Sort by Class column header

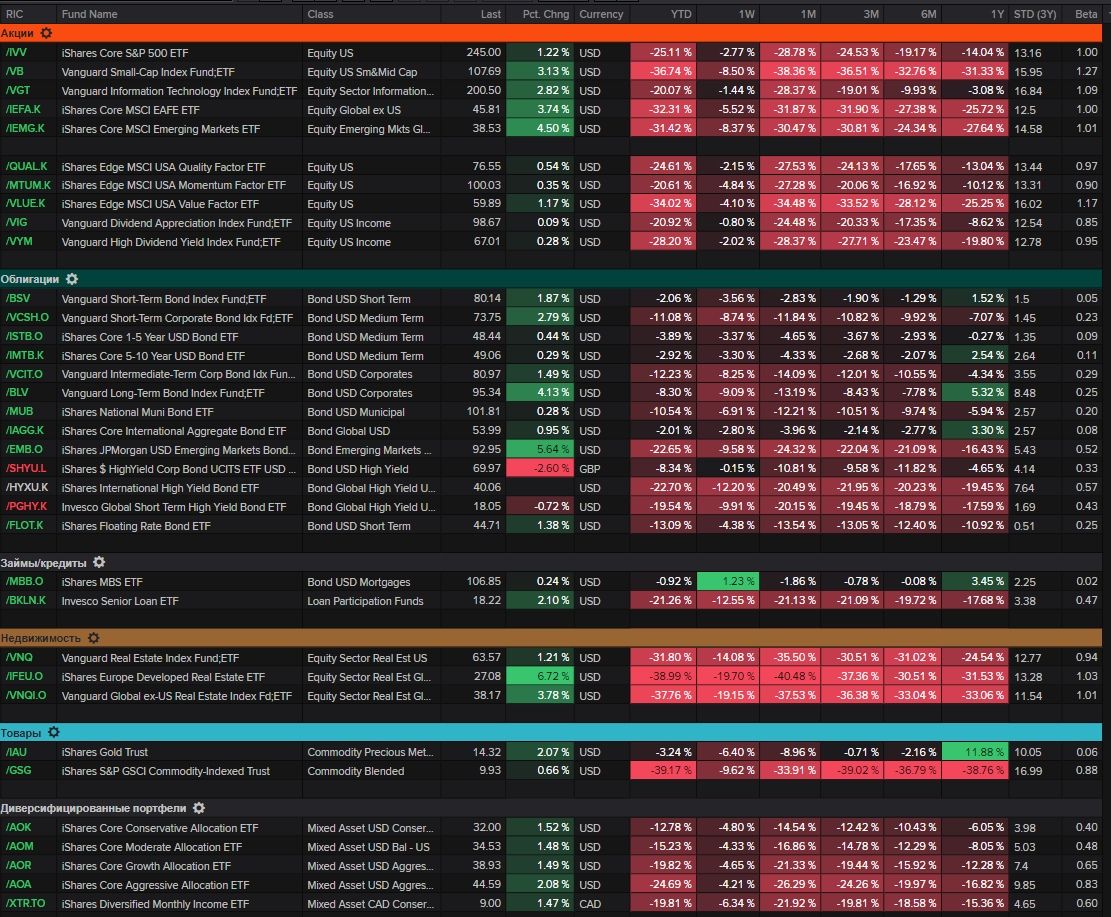pyautogui.click(x=320, y=14)
